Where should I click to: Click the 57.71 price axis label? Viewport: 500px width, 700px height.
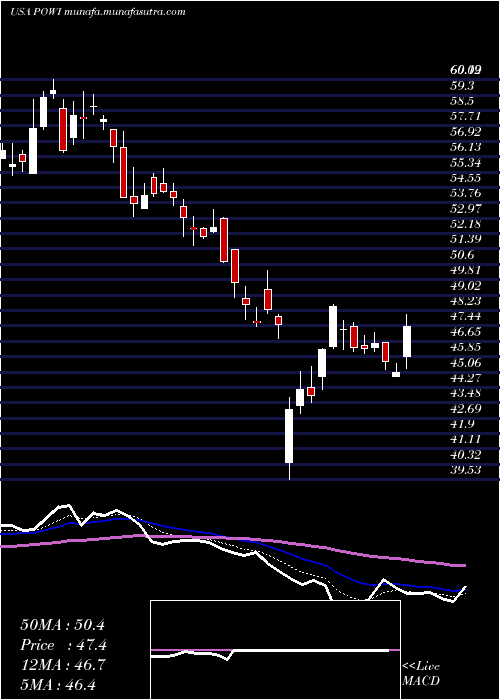pos(467,117)
